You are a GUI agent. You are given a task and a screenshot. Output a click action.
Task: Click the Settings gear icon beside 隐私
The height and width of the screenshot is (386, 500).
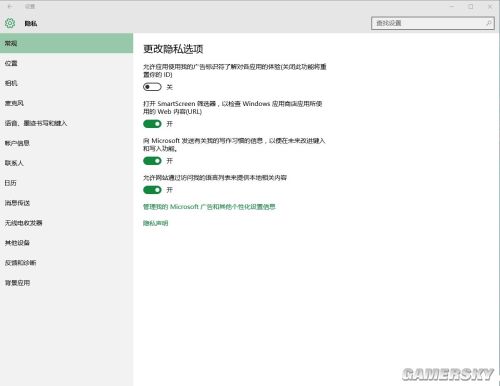click(x=10, y=23)
